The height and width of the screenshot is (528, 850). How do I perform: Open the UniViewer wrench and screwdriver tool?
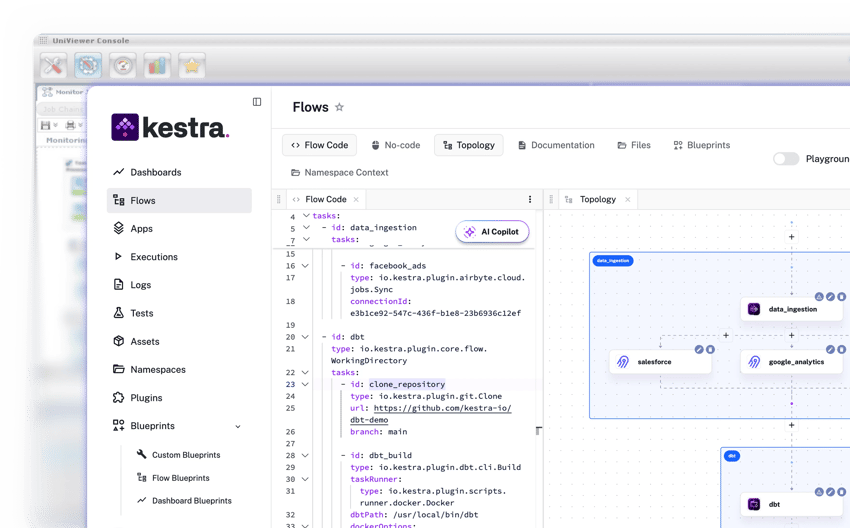(53, 66)
